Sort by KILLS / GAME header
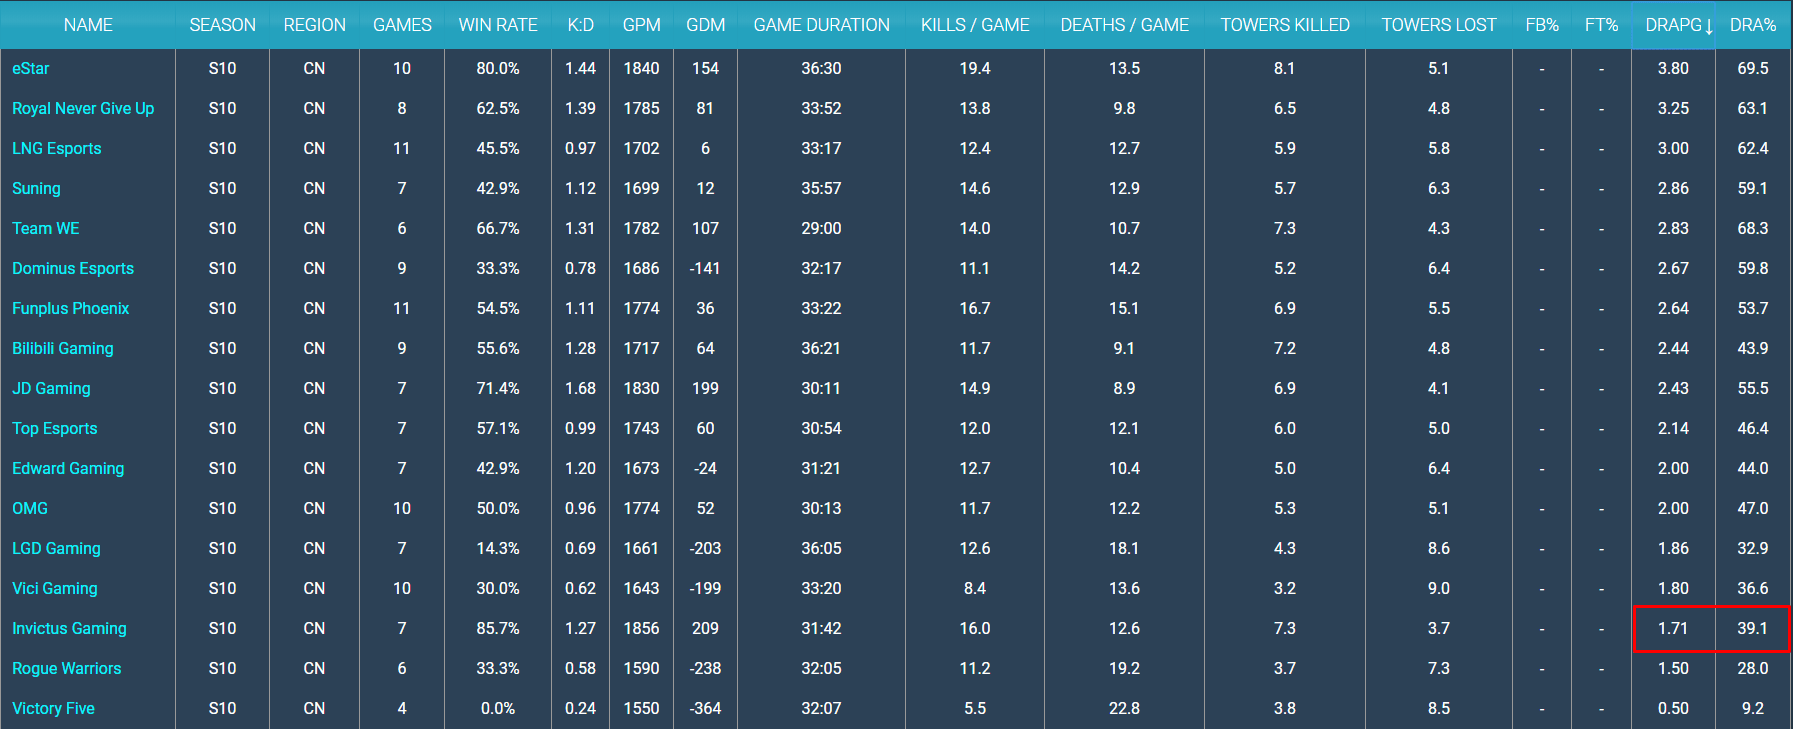This screenshot has height=729, width=1793. (975, 25)
